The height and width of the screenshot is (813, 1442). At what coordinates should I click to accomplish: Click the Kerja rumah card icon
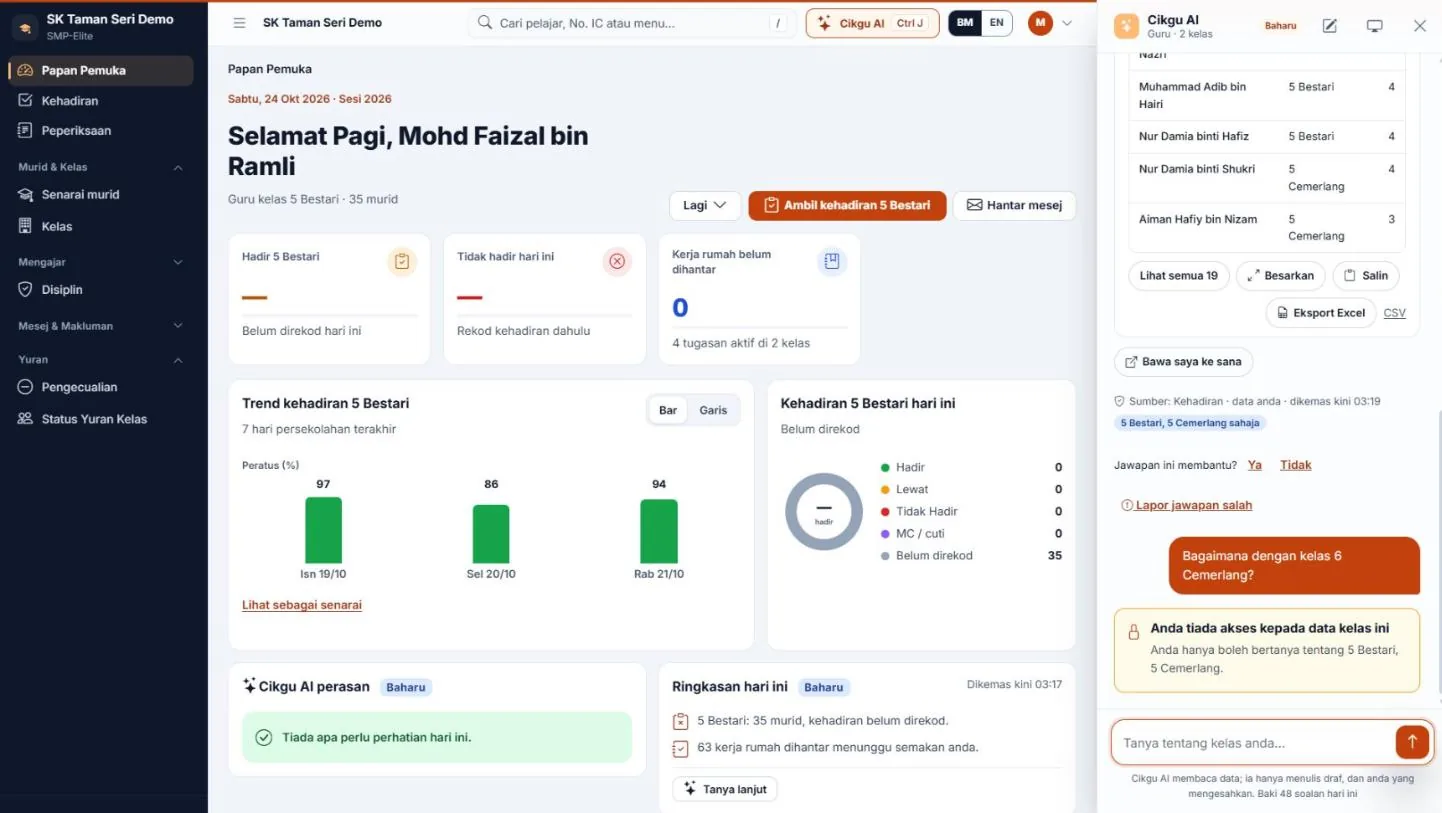coord(831,262)
